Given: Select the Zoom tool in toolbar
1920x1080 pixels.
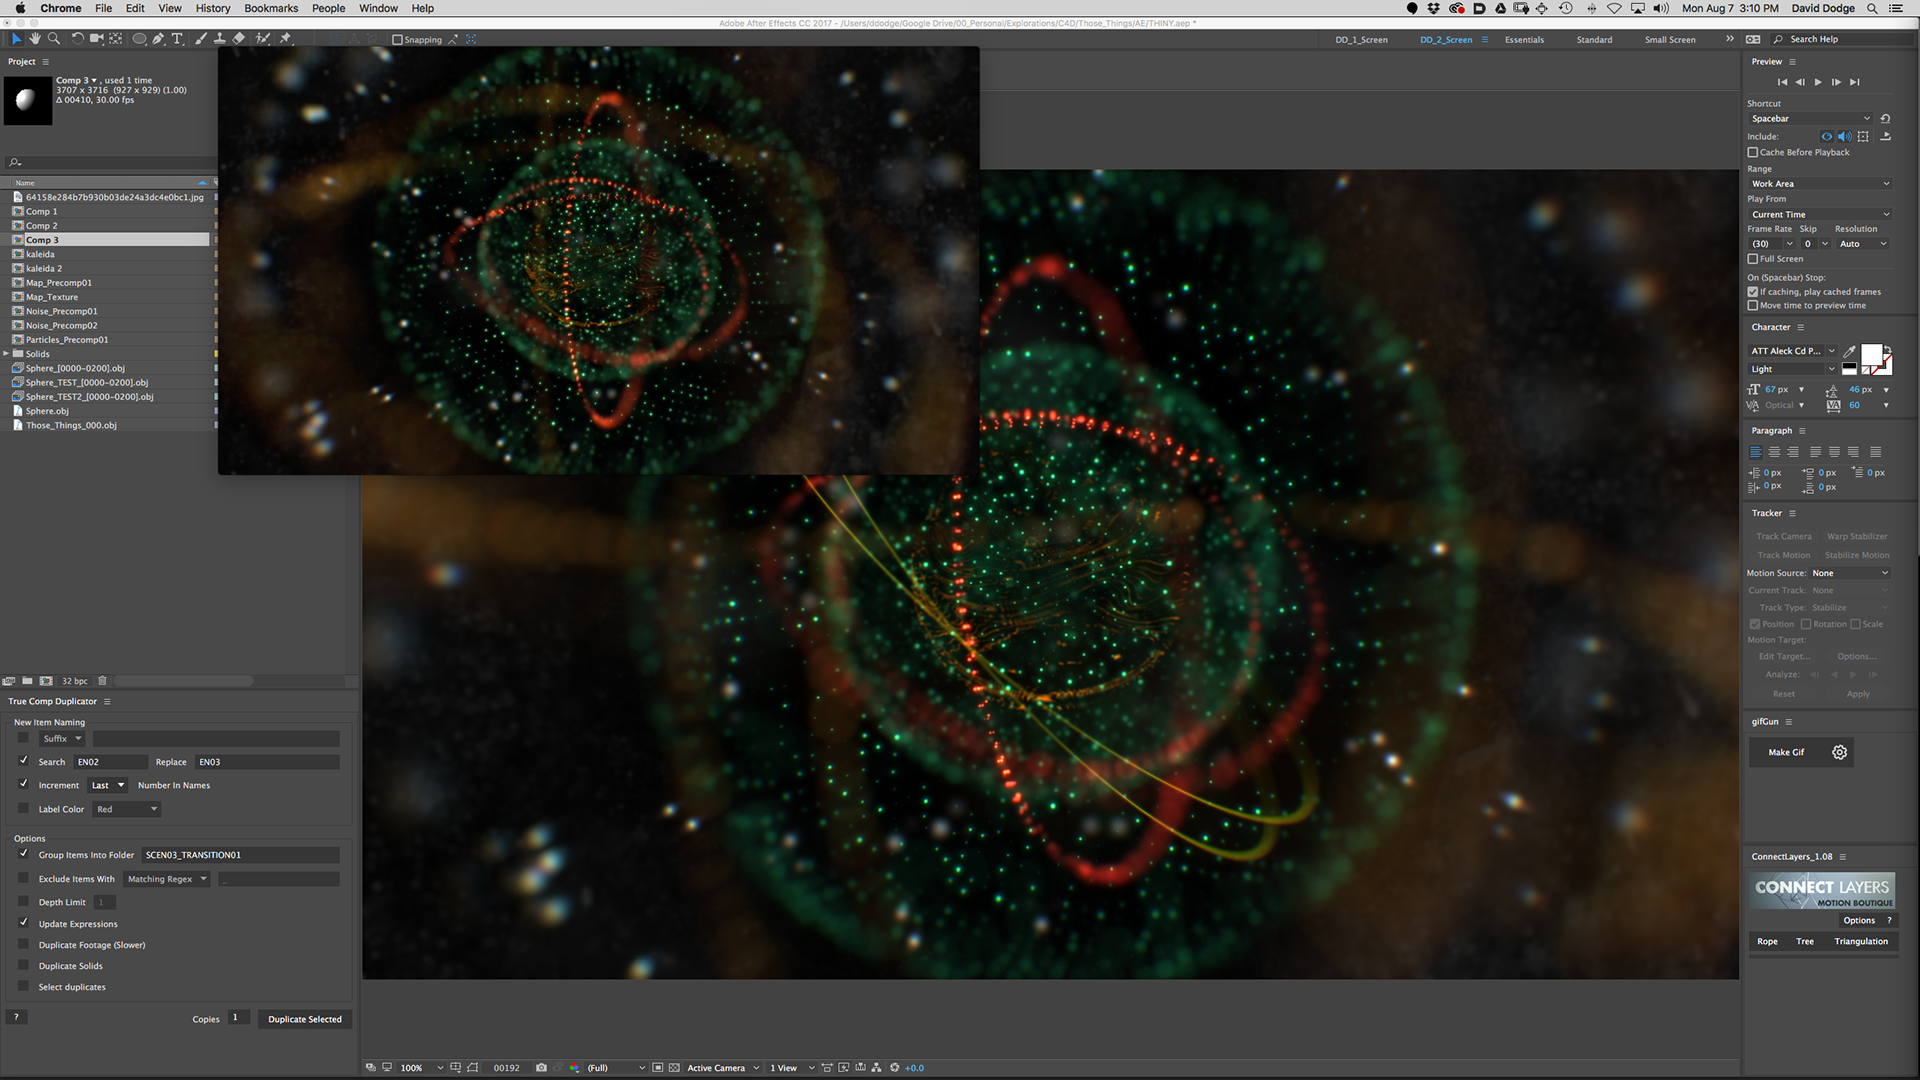Looking at the screenshot, I should [x=54, y=39].
